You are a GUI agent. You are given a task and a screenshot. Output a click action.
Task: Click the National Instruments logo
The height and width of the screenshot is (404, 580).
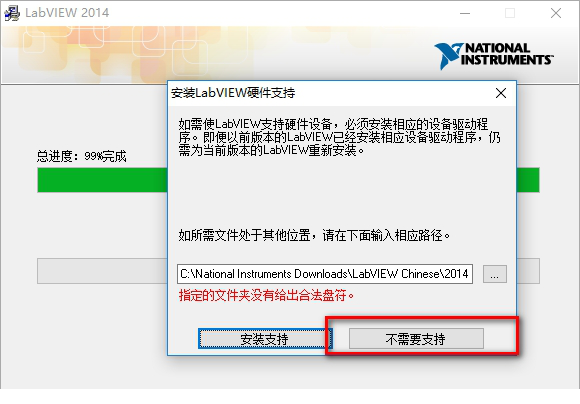494,55
